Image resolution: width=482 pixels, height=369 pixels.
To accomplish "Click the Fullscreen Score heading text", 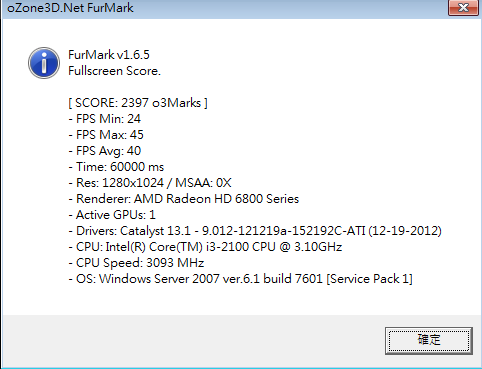I will 114,71.
